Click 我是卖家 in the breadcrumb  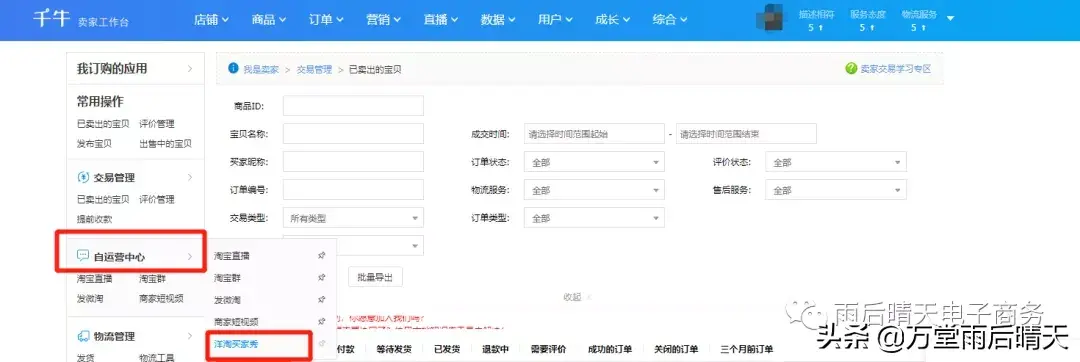(x=261, y=70)
